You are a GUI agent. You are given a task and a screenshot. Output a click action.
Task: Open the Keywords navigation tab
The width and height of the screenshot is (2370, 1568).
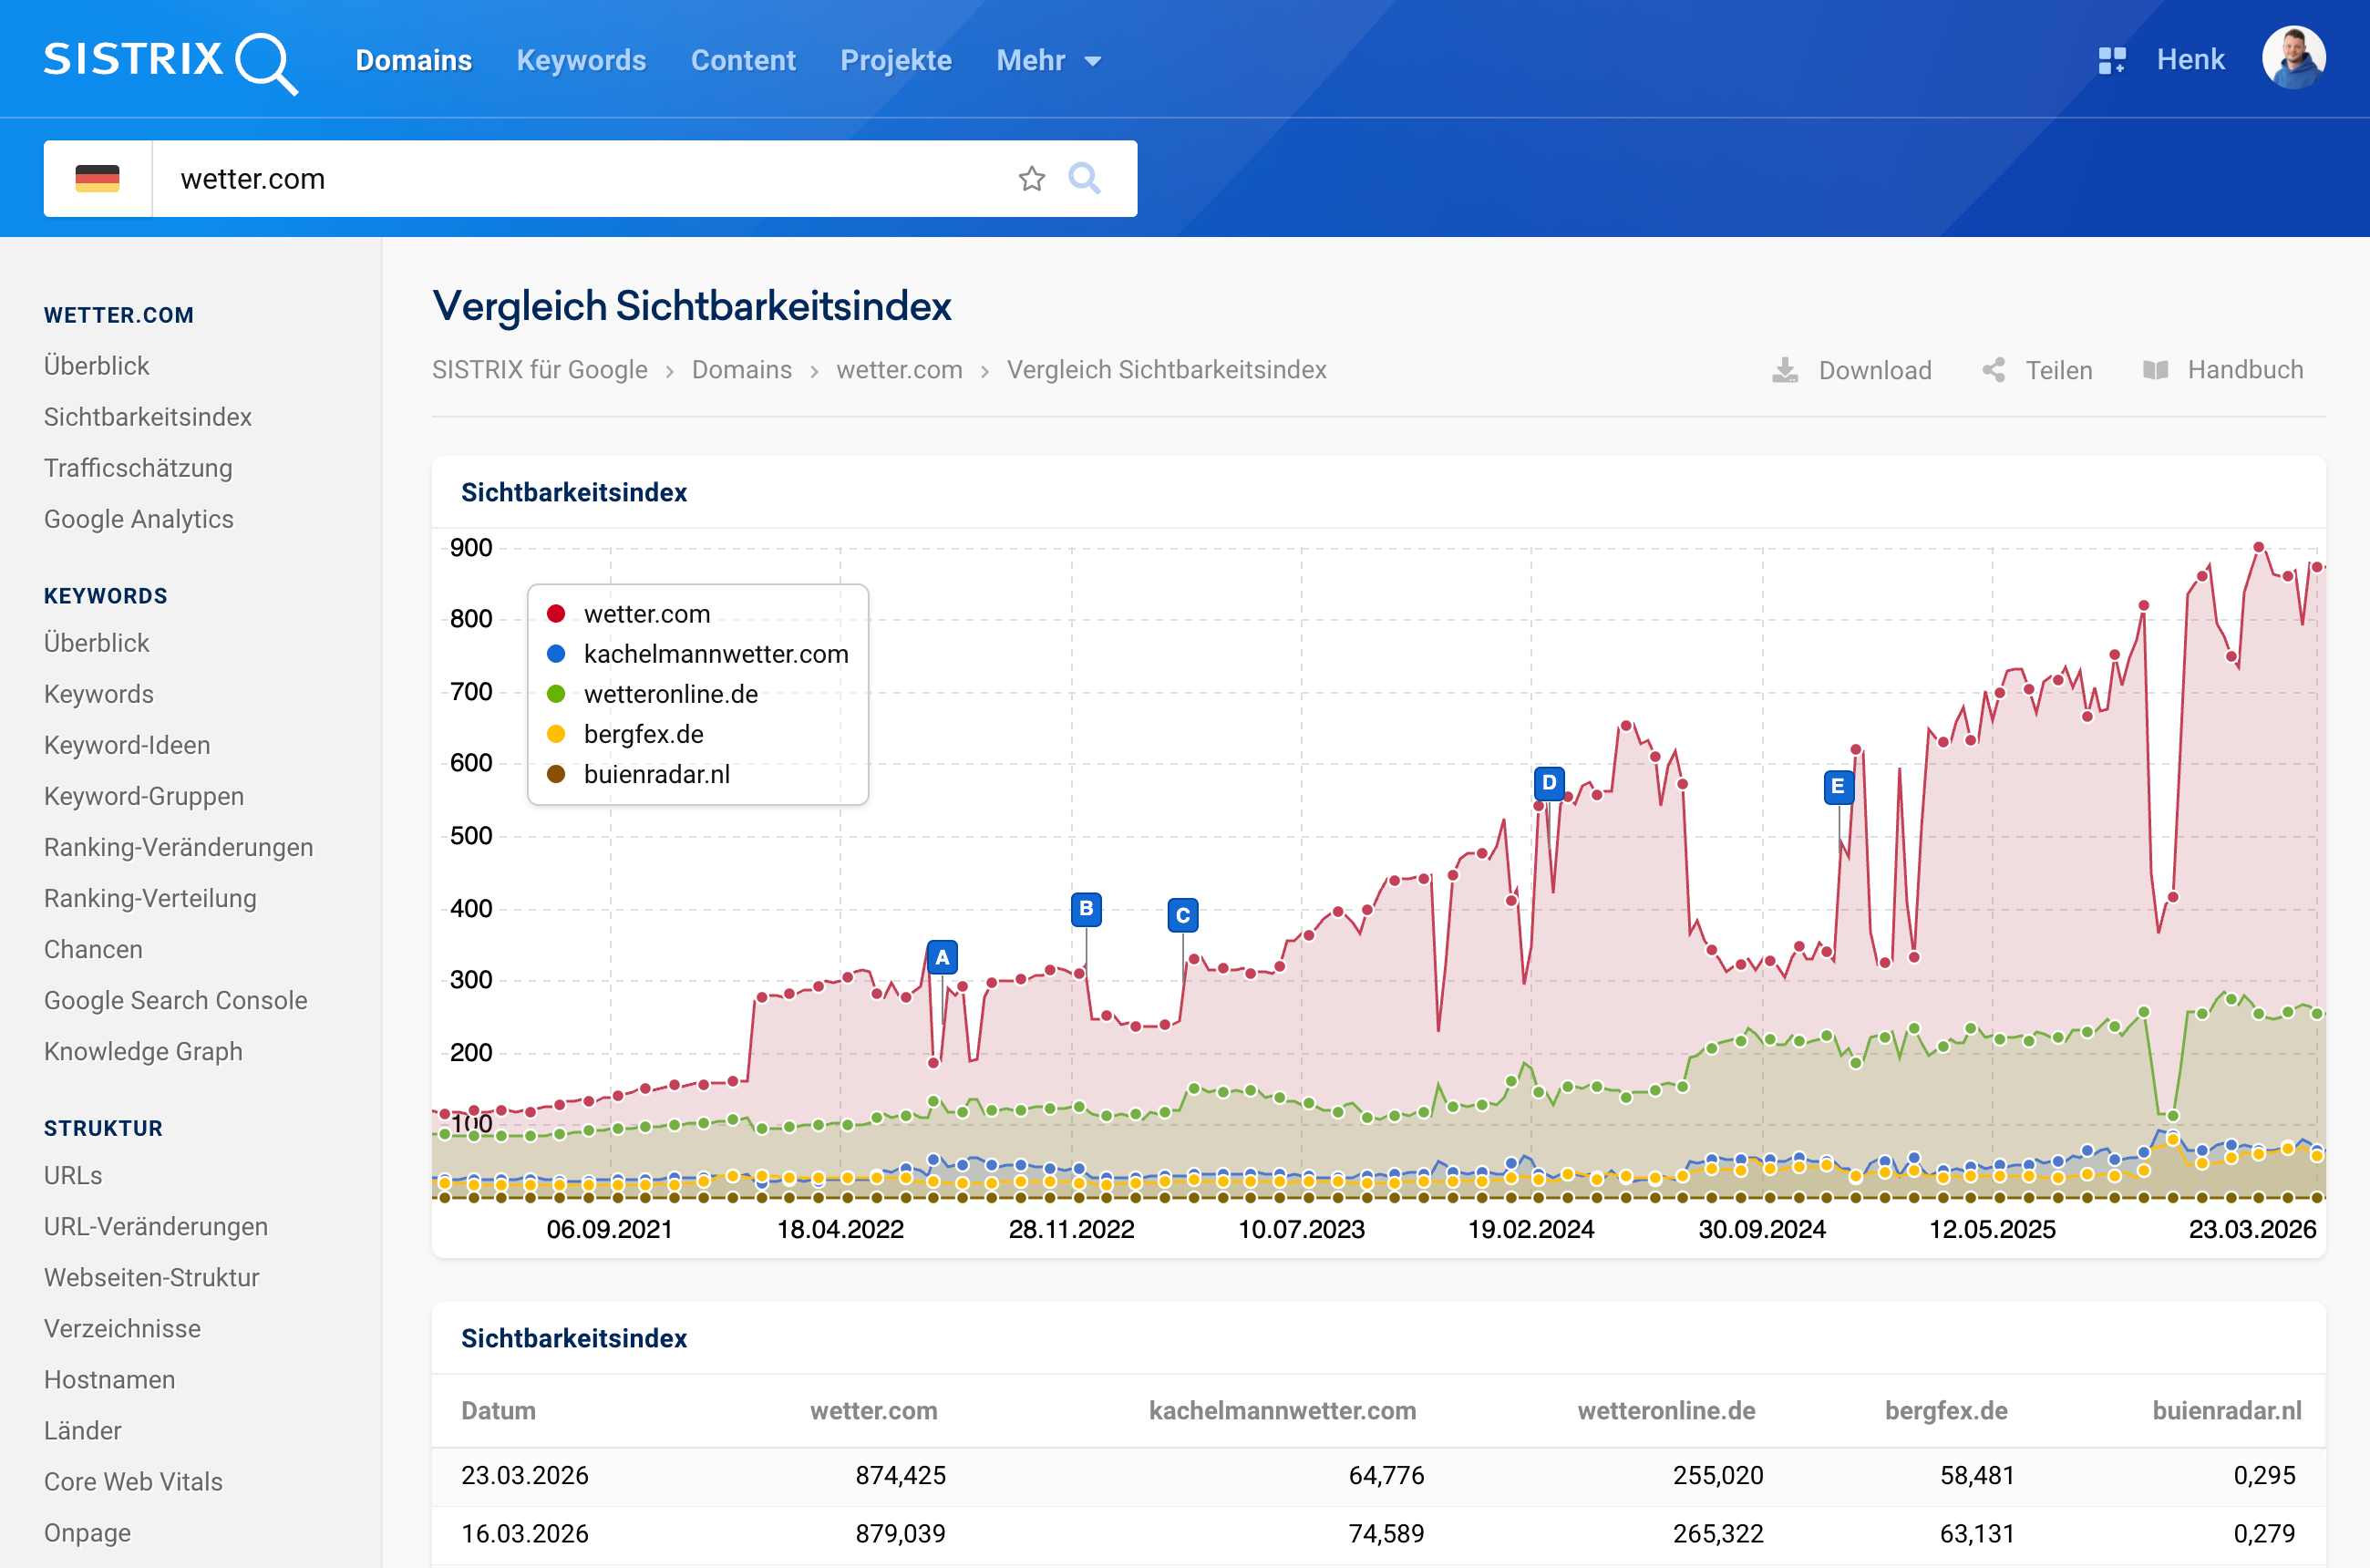581,61
